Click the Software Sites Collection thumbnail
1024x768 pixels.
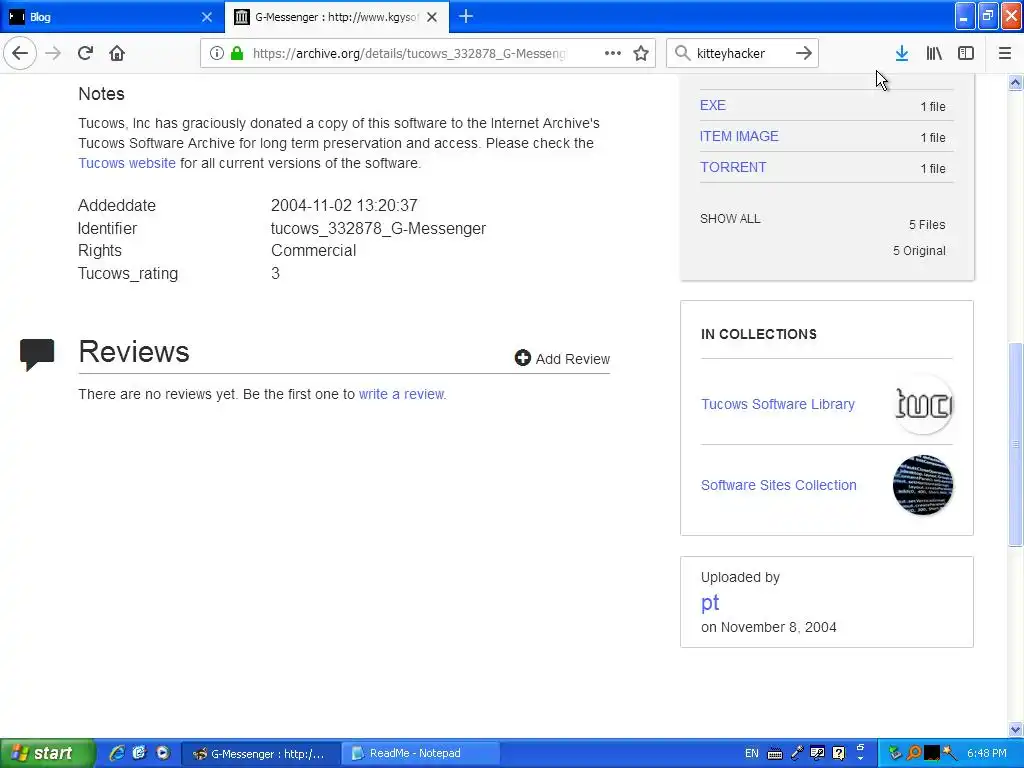pos(923,485)
